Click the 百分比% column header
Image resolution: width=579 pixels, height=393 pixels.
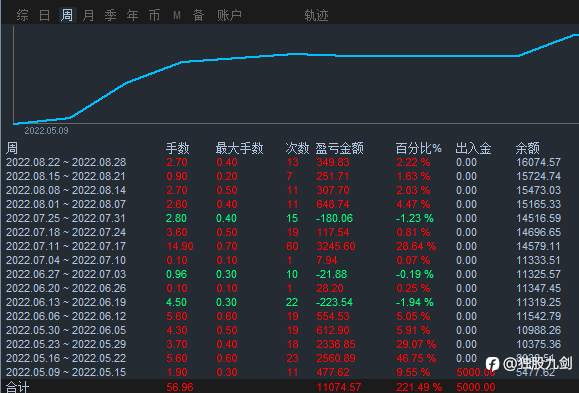click(x=418, y=148)
